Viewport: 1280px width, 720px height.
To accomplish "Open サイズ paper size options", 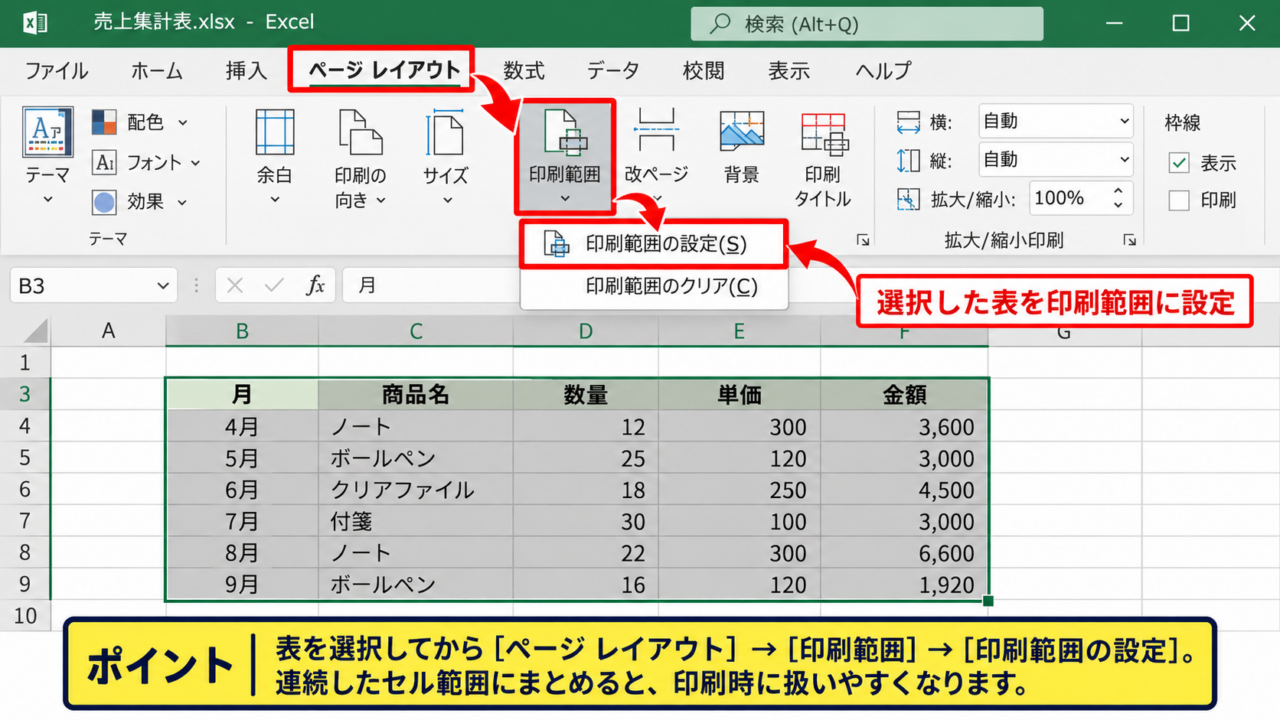I will [445, 157].
